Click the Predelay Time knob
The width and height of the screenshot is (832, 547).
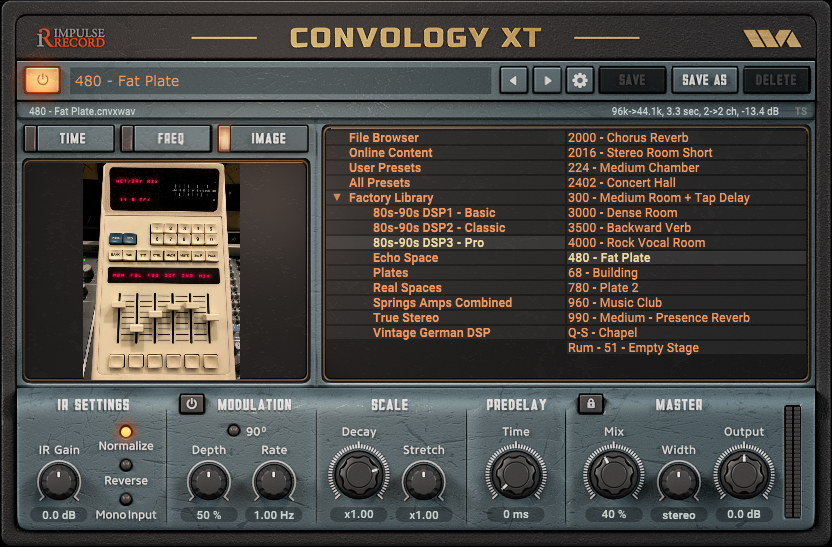[x=516, y=474]
